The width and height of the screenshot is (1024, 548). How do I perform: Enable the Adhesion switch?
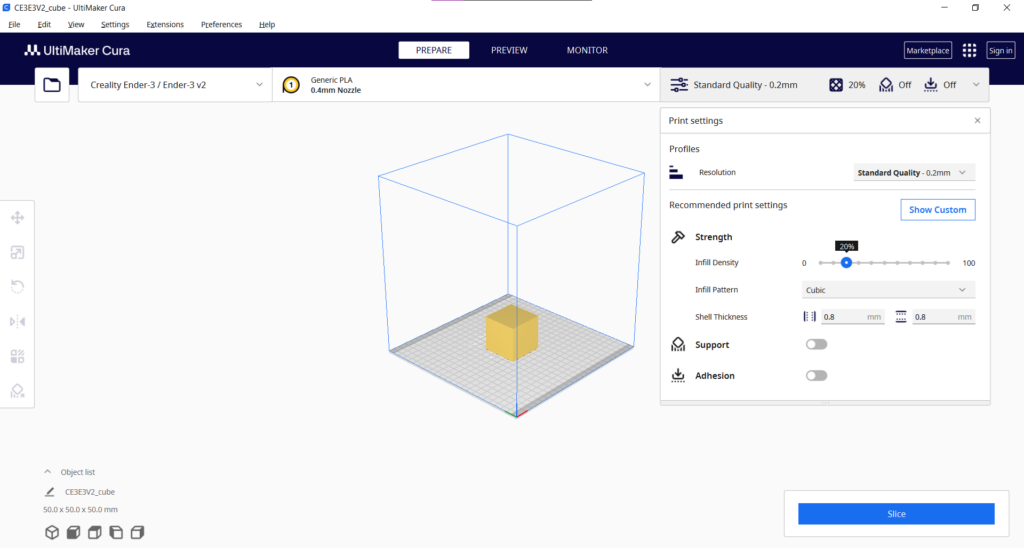click(x=816, y=376)
